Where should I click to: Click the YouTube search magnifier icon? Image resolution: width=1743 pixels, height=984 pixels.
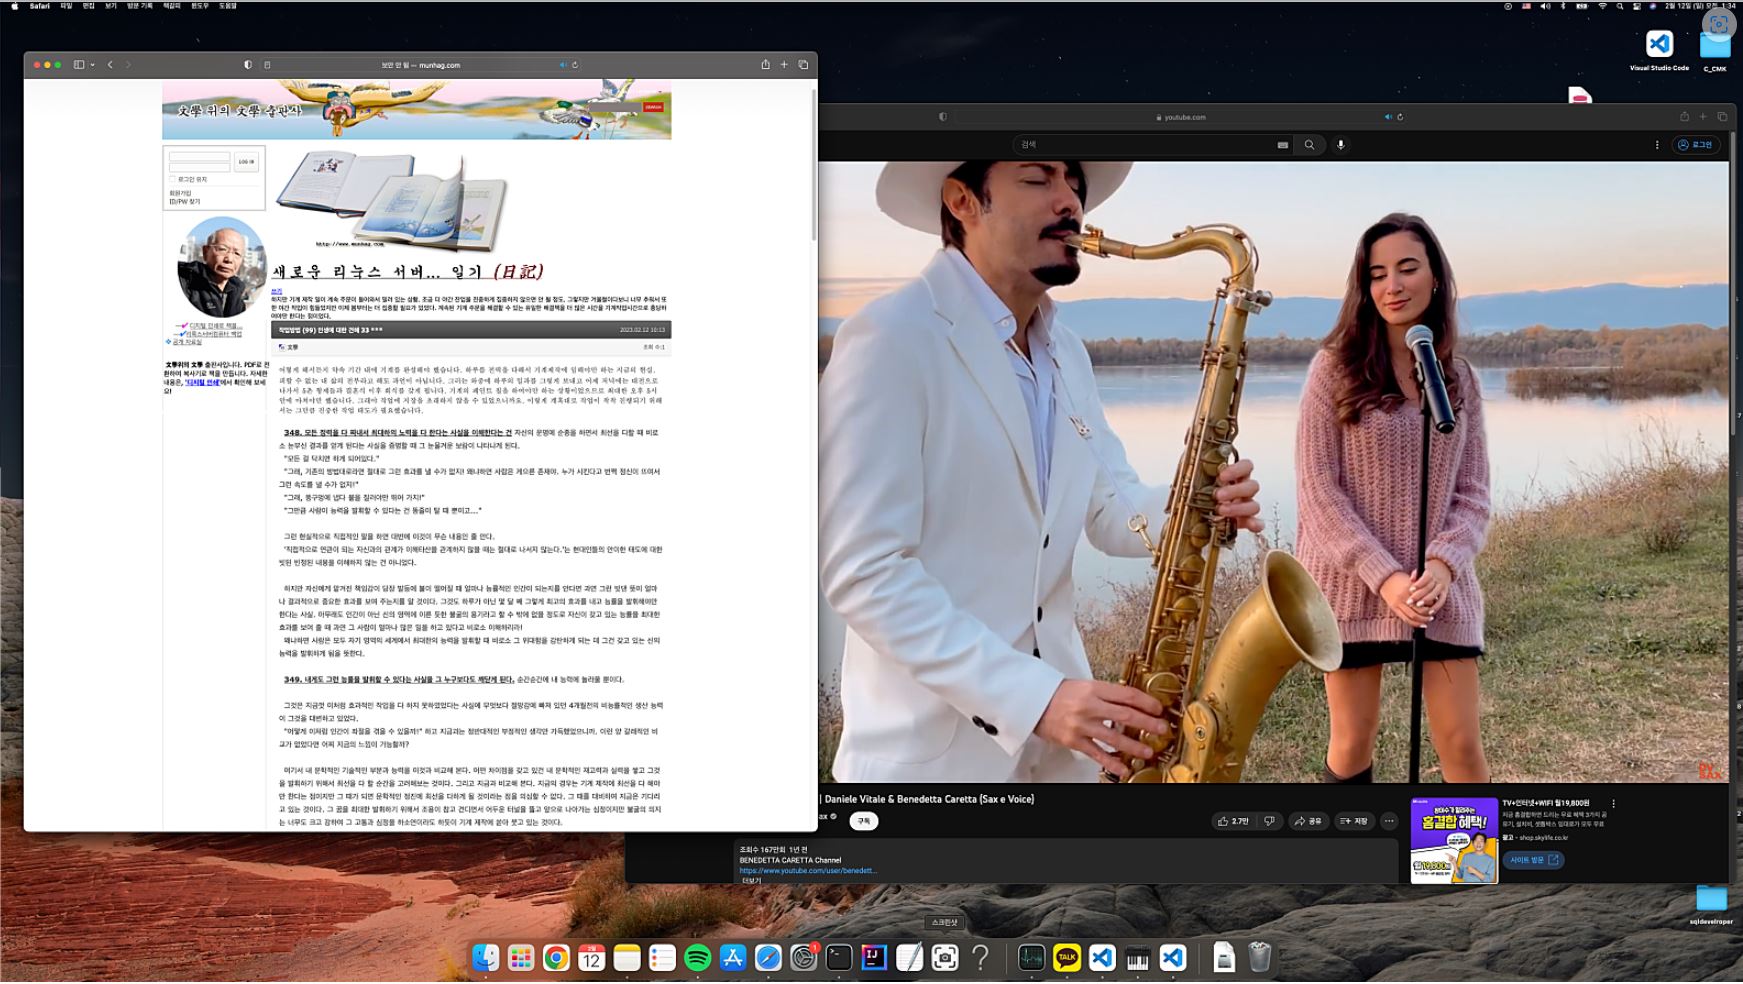(1309, 145)
